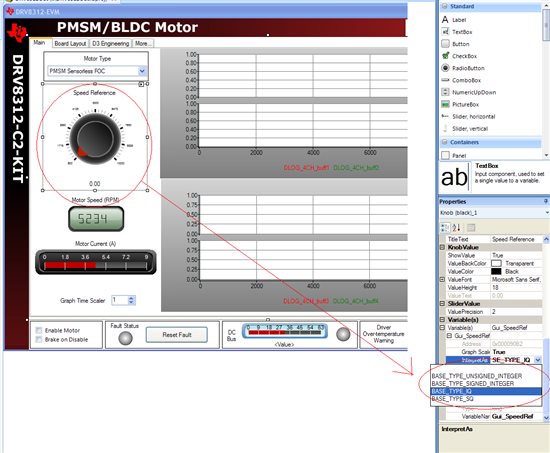This screenshot has width=550, height=453.
Task: Edit the ValuePrecision property value
Action: (516, 312)
